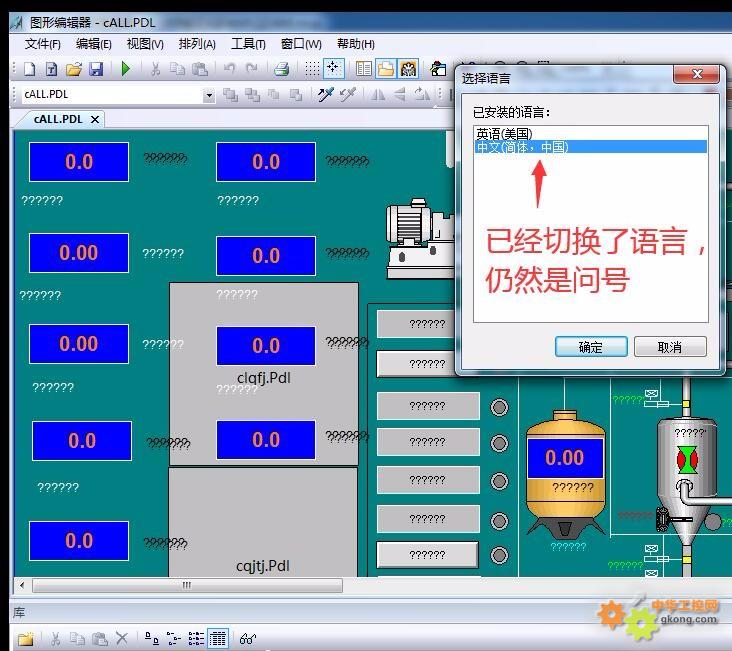Print the picture with the printer icon
This screenshot has width=732, height=651.
282,69
